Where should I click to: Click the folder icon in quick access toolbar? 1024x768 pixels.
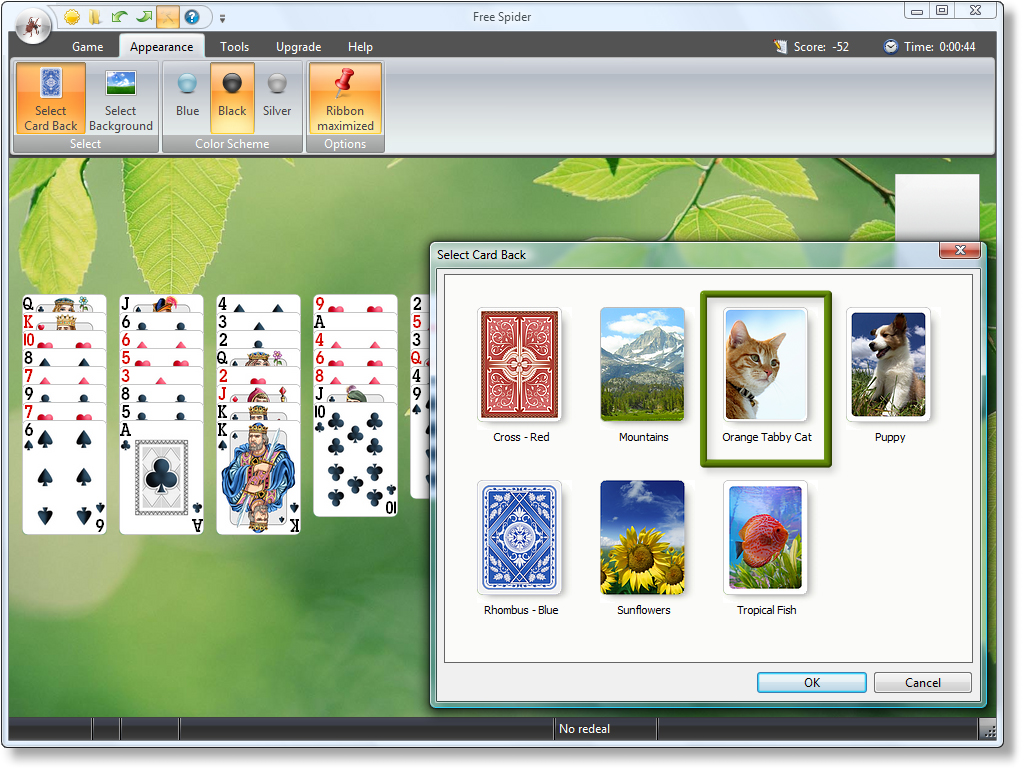95,17
